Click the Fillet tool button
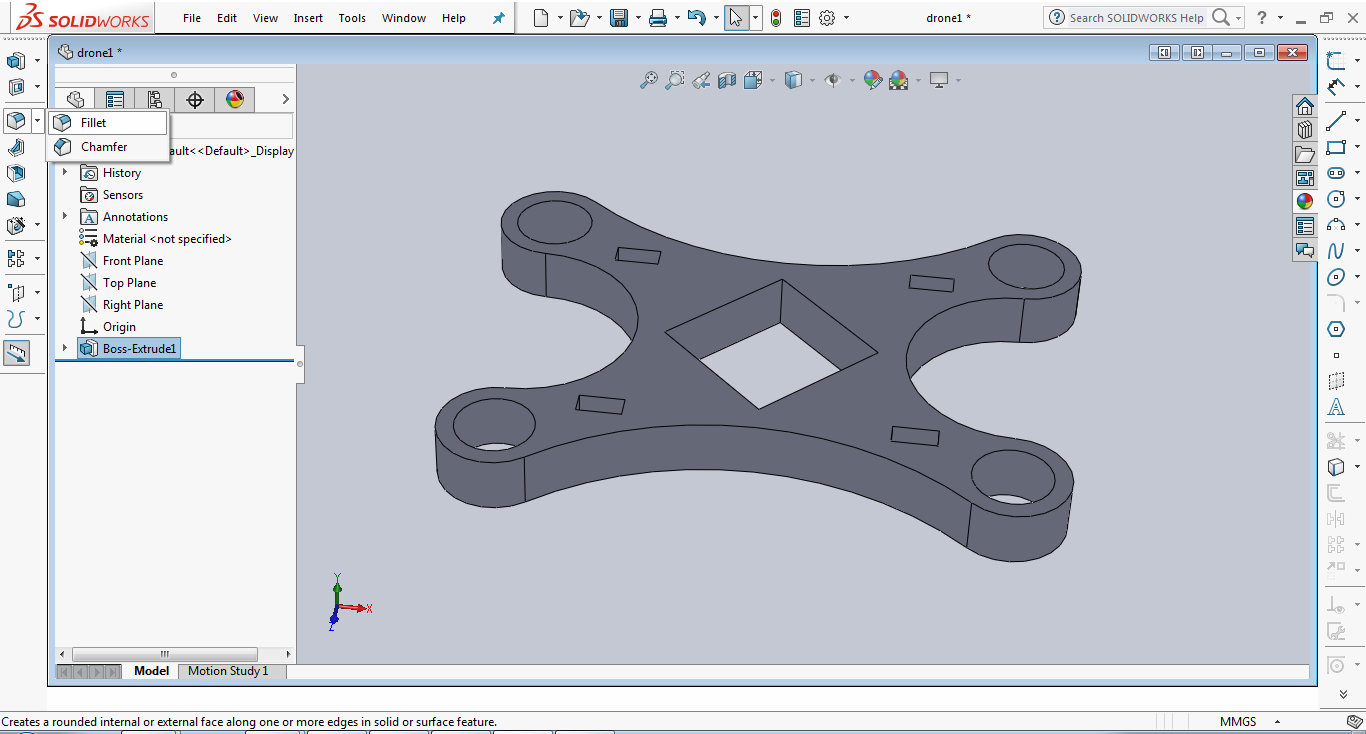Screen dimensions: 1366x734 (16, 121)
